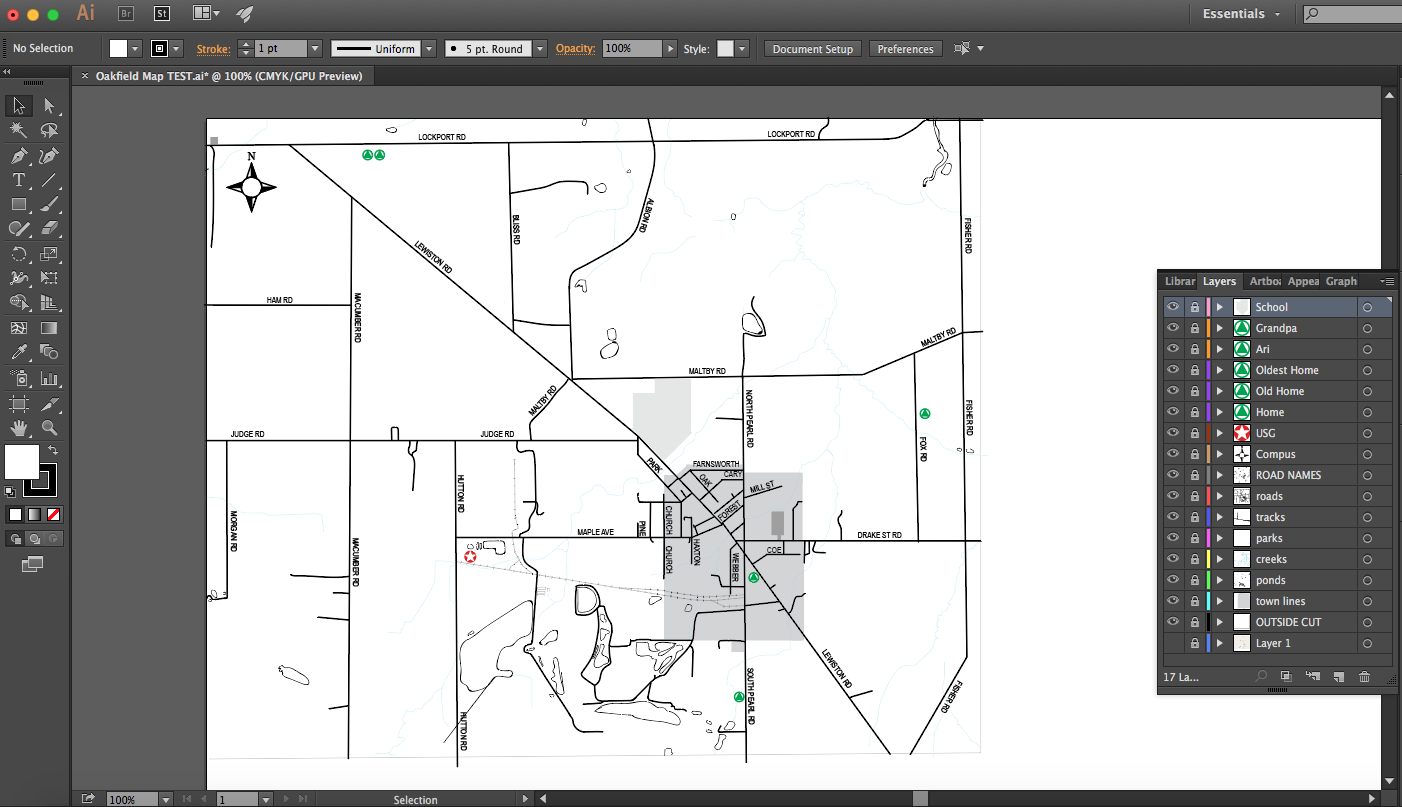
Task: Click the Style swatch in control bar
Action: click(x=726, y=48)
